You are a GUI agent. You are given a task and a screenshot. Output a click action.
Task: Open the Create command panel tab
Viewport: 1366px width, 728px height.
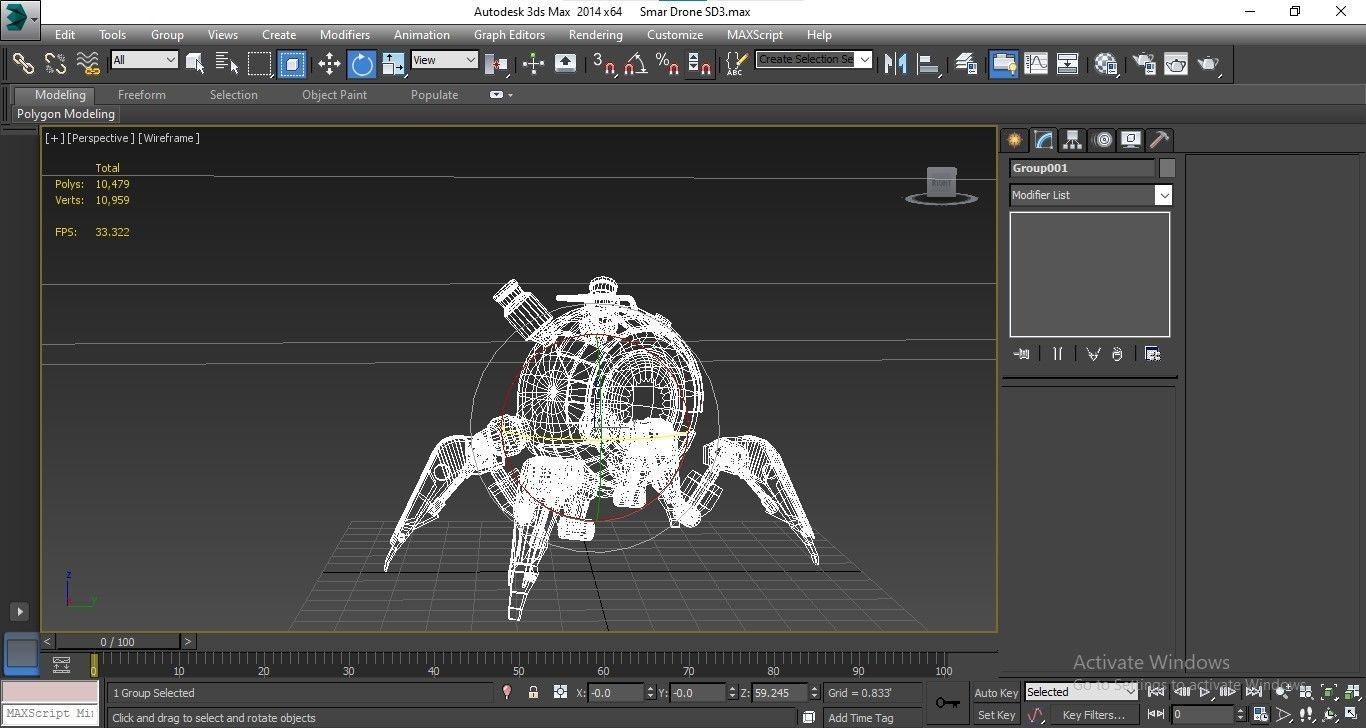click(1015, 140)
